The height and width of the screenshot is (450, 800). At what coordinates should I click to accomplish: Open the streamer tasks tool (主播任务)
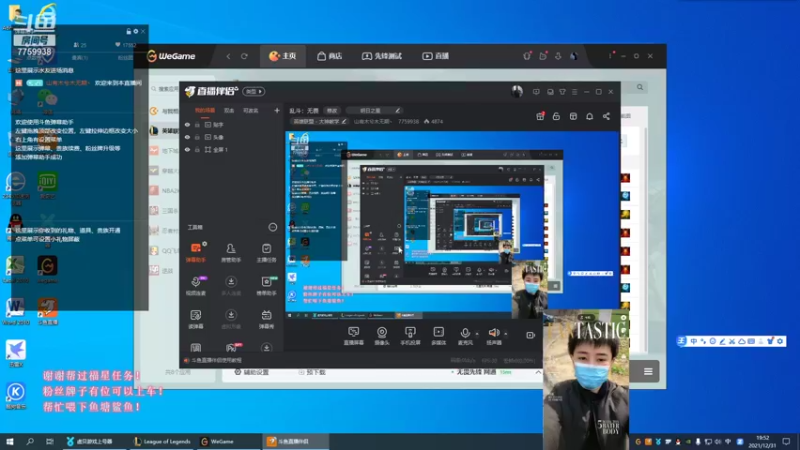click(x=266, y=253)
